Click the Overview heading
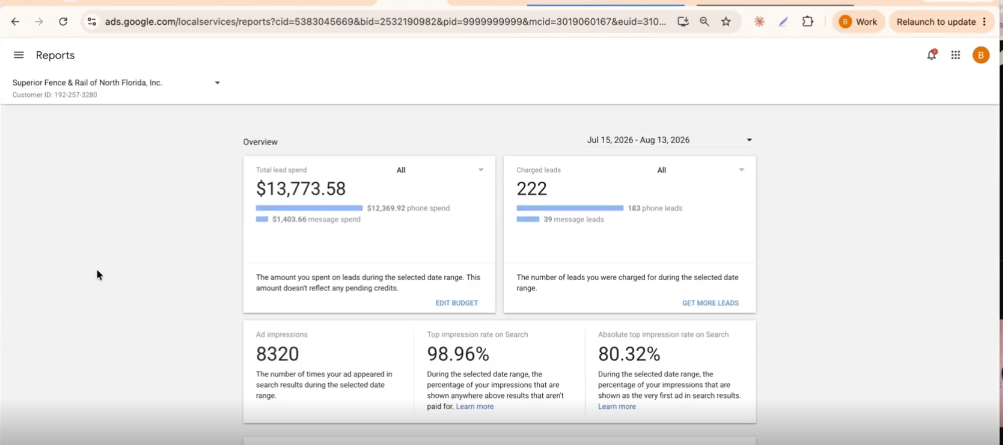1003x445 pixels. 260,142
